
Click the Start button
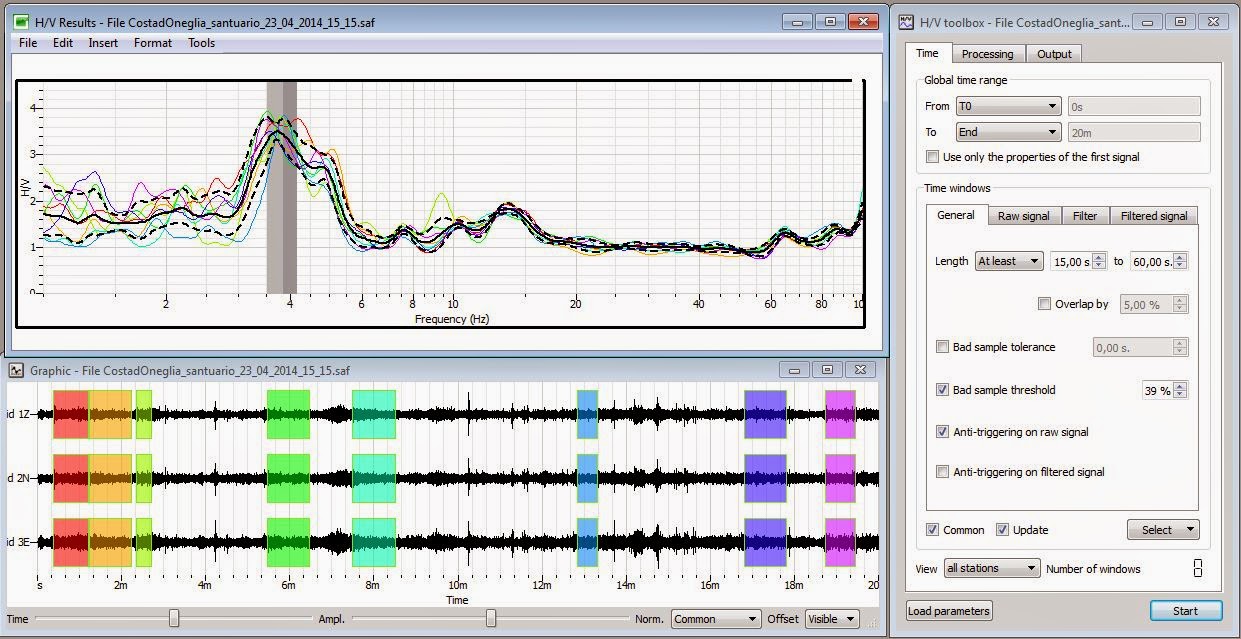1186,611
